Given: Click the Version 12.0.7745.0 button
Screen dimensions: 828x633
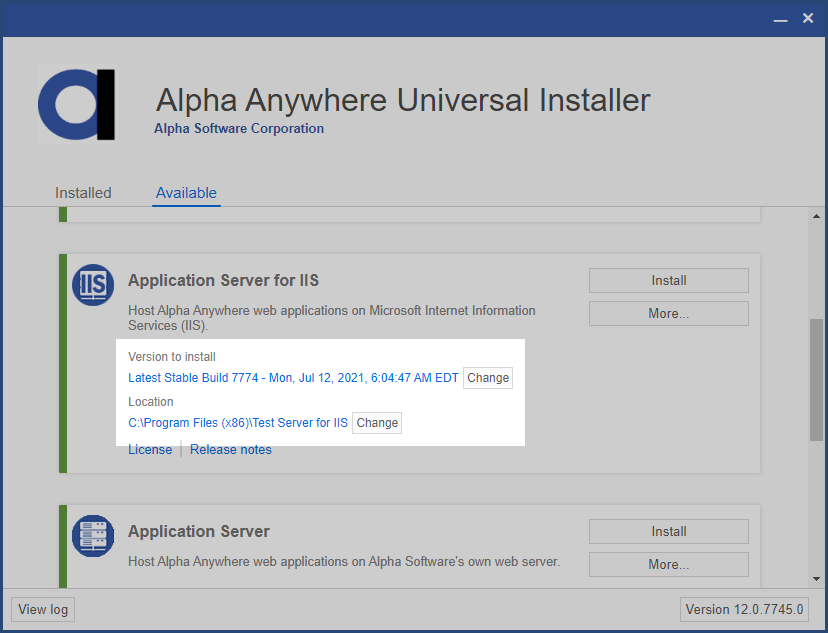Looking at the screenshot, I should 745,610.
